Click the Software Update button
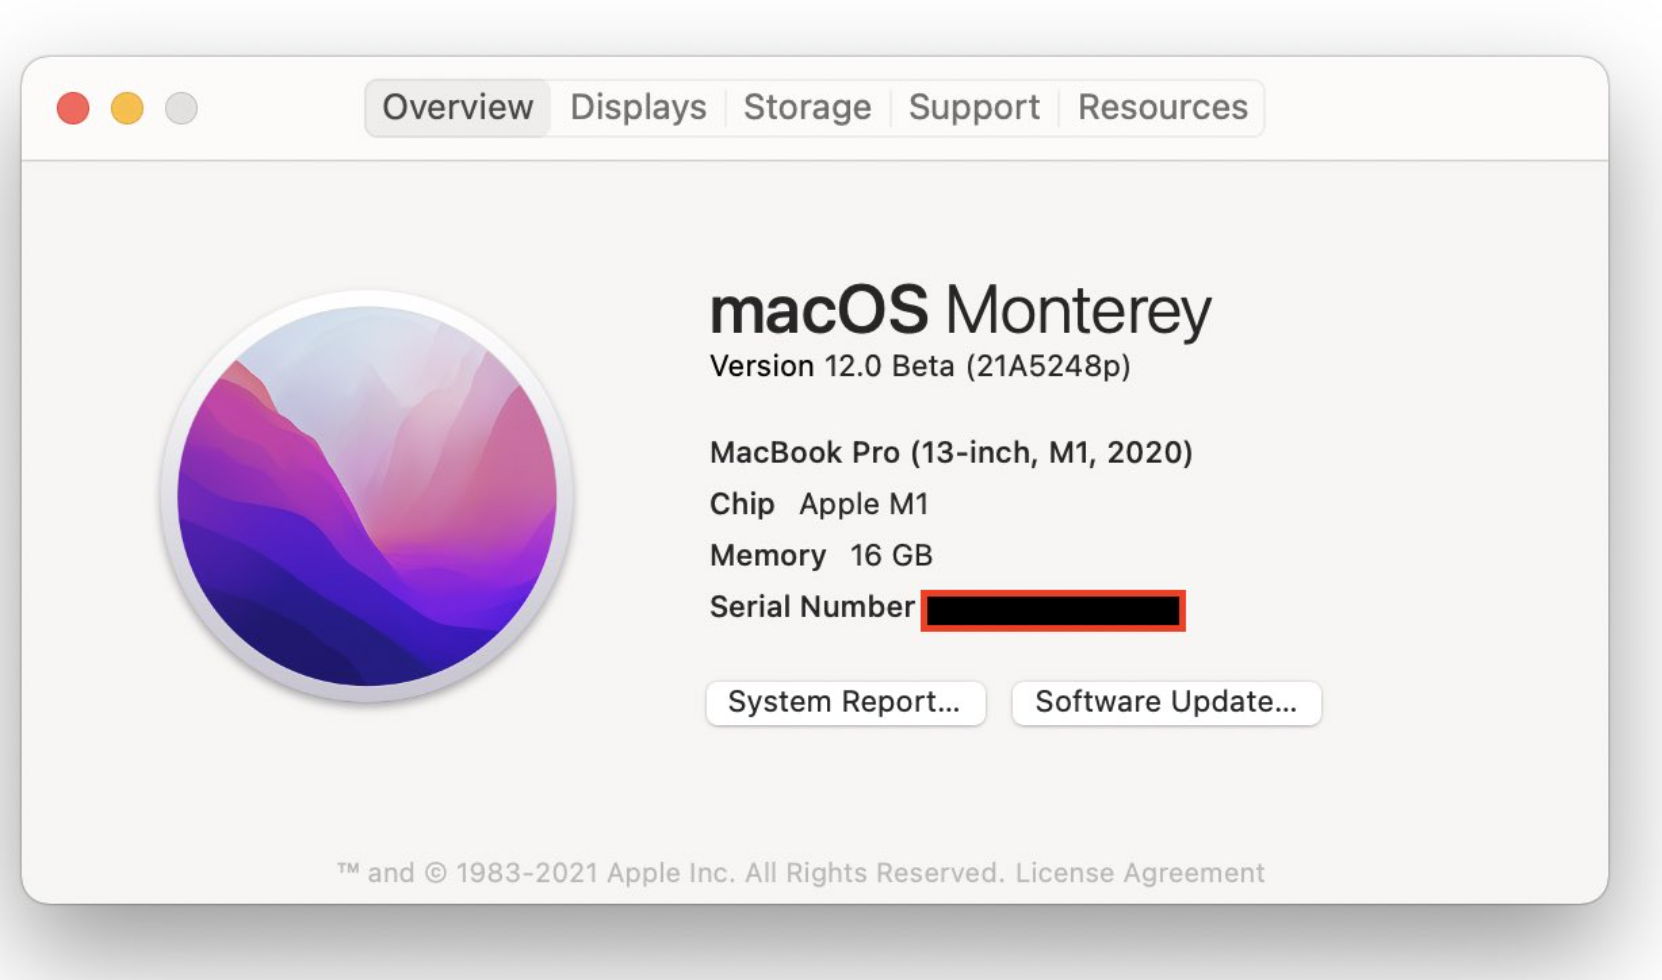Viewport: 1662px width, 980px height. 1166,702
